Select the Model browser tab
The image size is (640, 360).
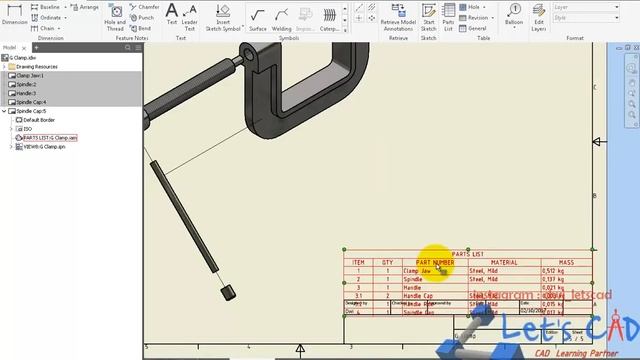tap(9, 48)
